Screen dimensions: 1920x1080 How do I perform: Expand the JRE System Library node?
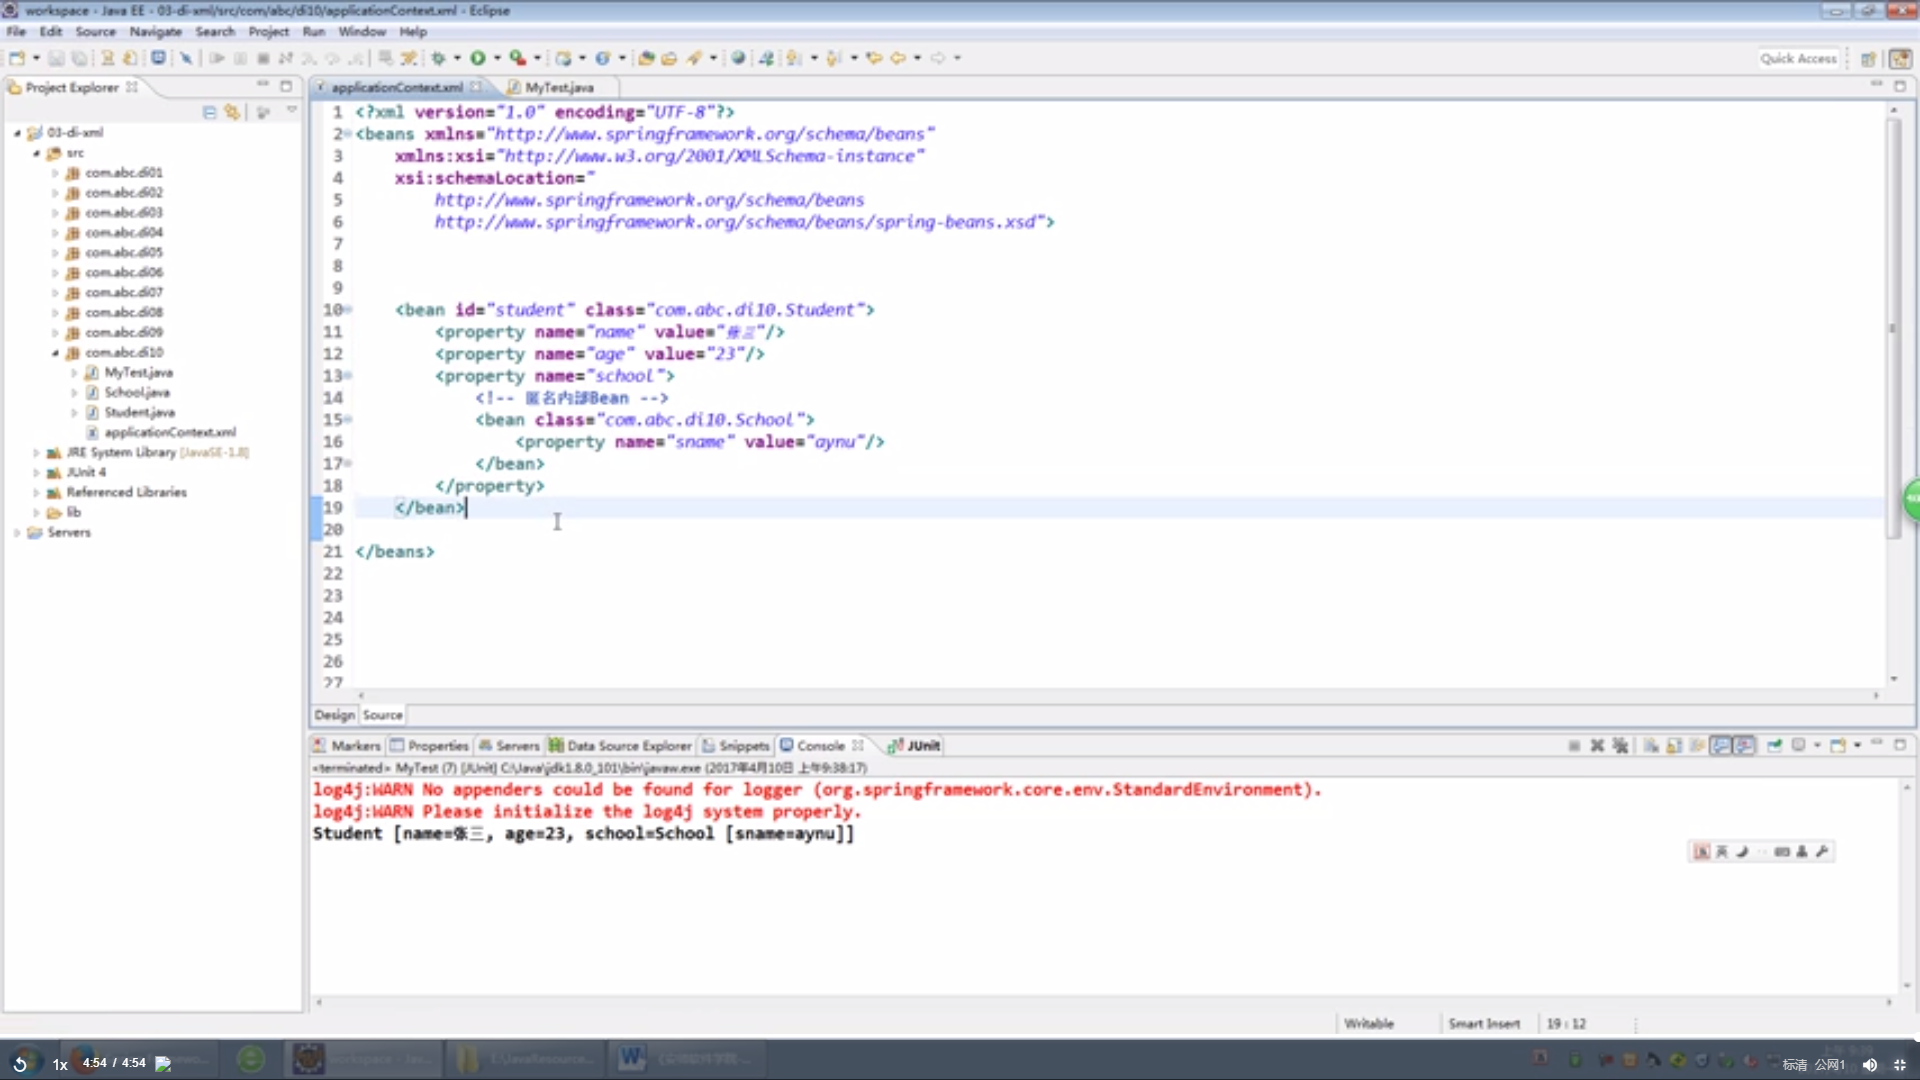coord(36,453)
